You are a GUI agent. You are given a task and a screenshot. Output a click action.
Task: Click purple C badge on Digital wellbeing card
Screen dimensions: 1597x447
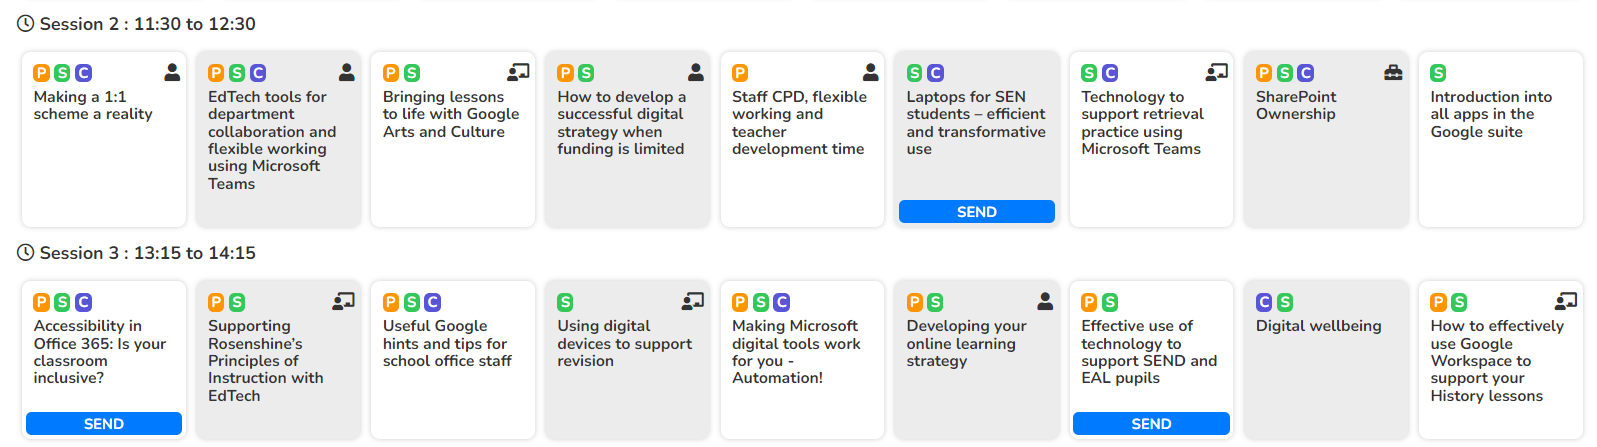1264,302
